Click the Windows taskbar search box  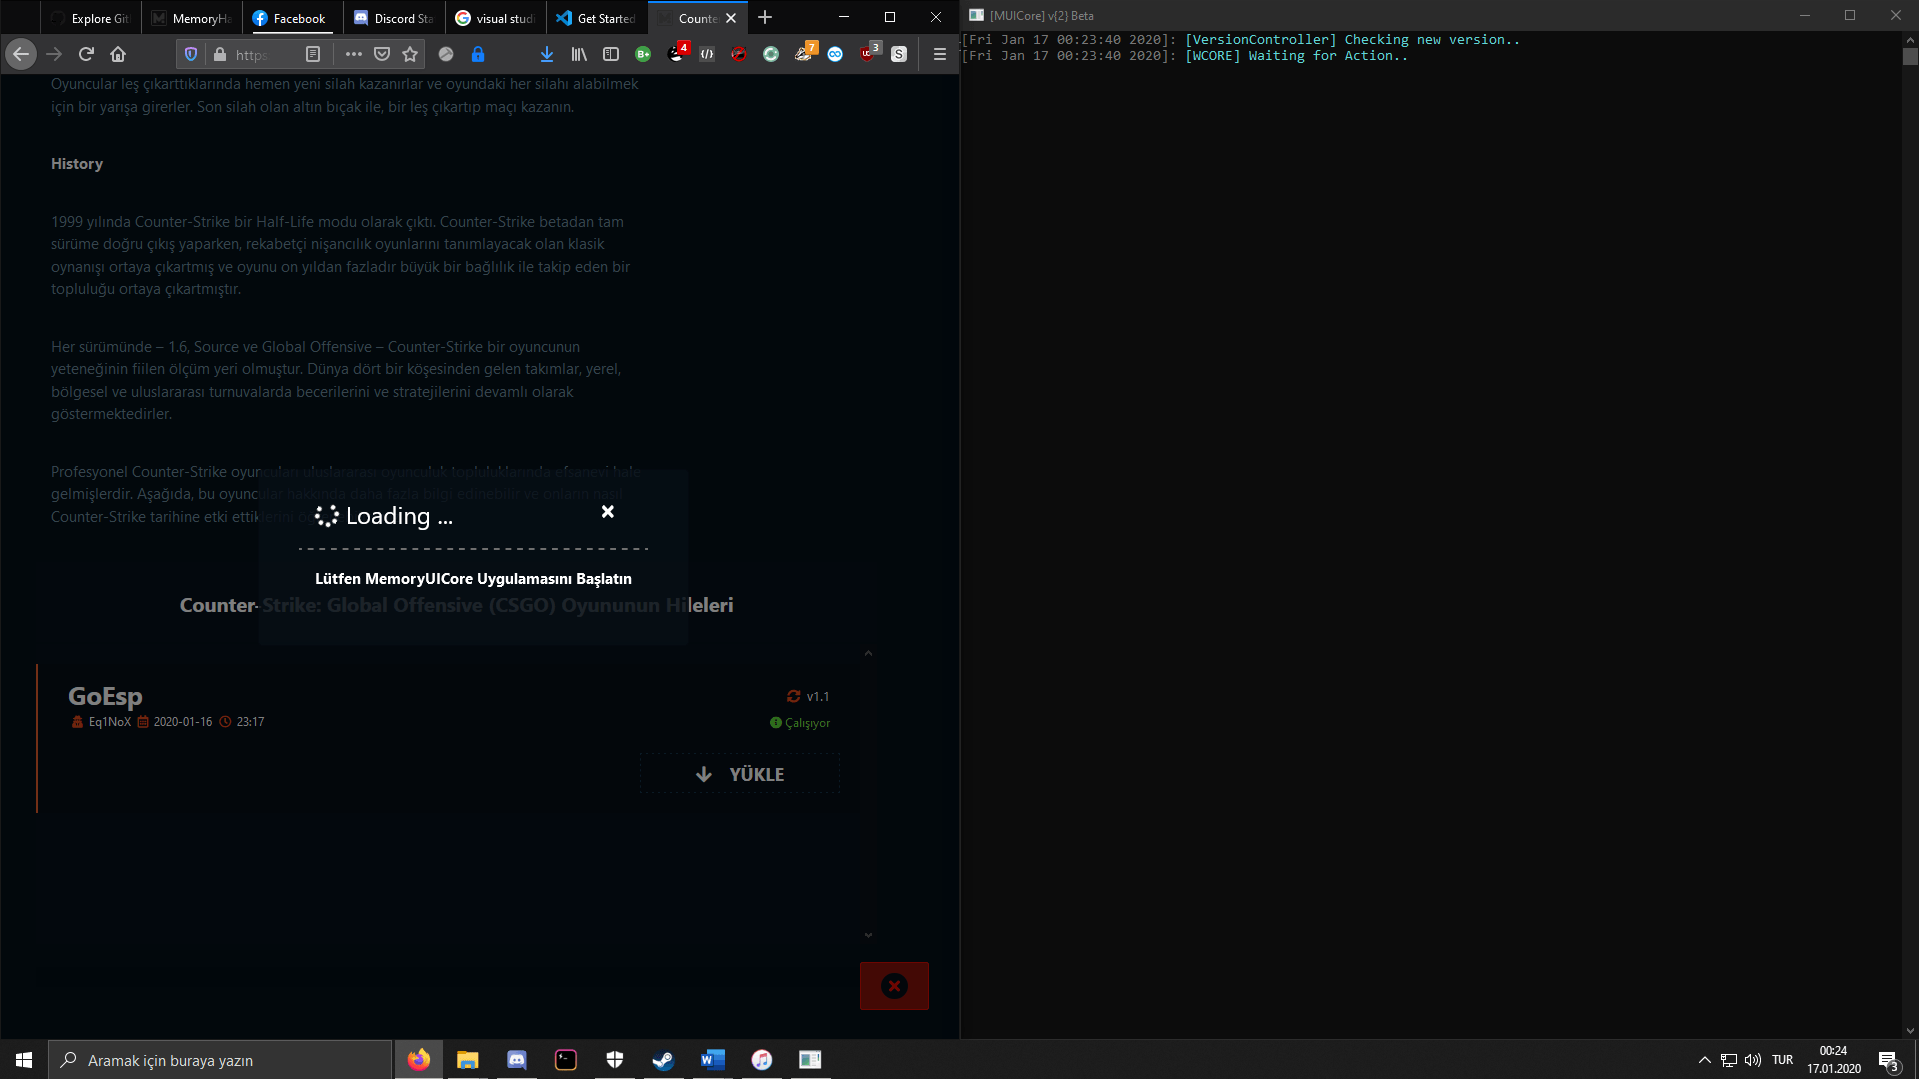(220, 1060)
